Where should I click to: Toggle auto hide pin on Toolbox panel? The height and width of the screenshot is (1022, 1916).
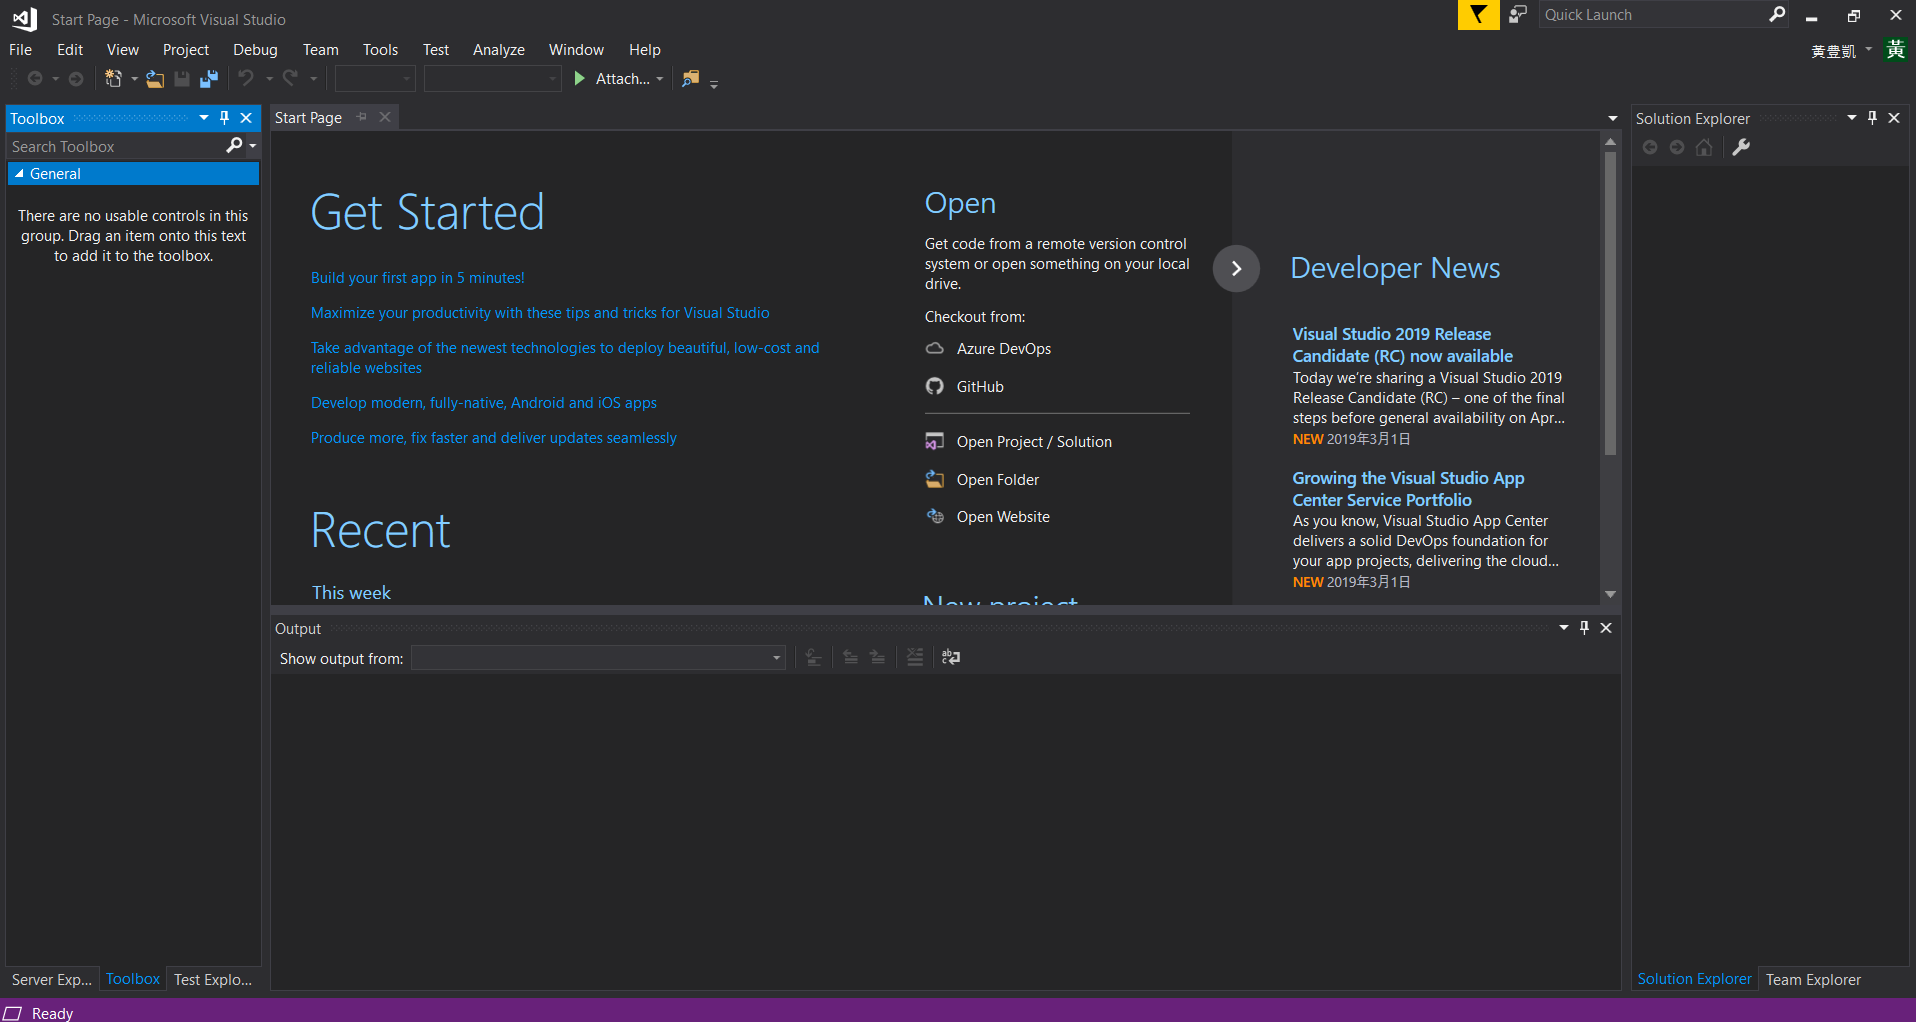pyautogui.click(x=225, y=118)
